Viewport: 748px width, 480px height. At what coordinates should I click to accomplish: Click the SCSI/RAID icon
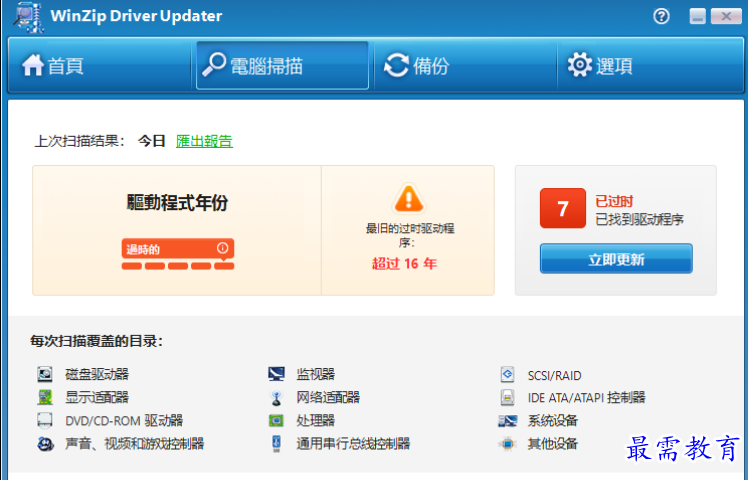[x=507, y=375]
